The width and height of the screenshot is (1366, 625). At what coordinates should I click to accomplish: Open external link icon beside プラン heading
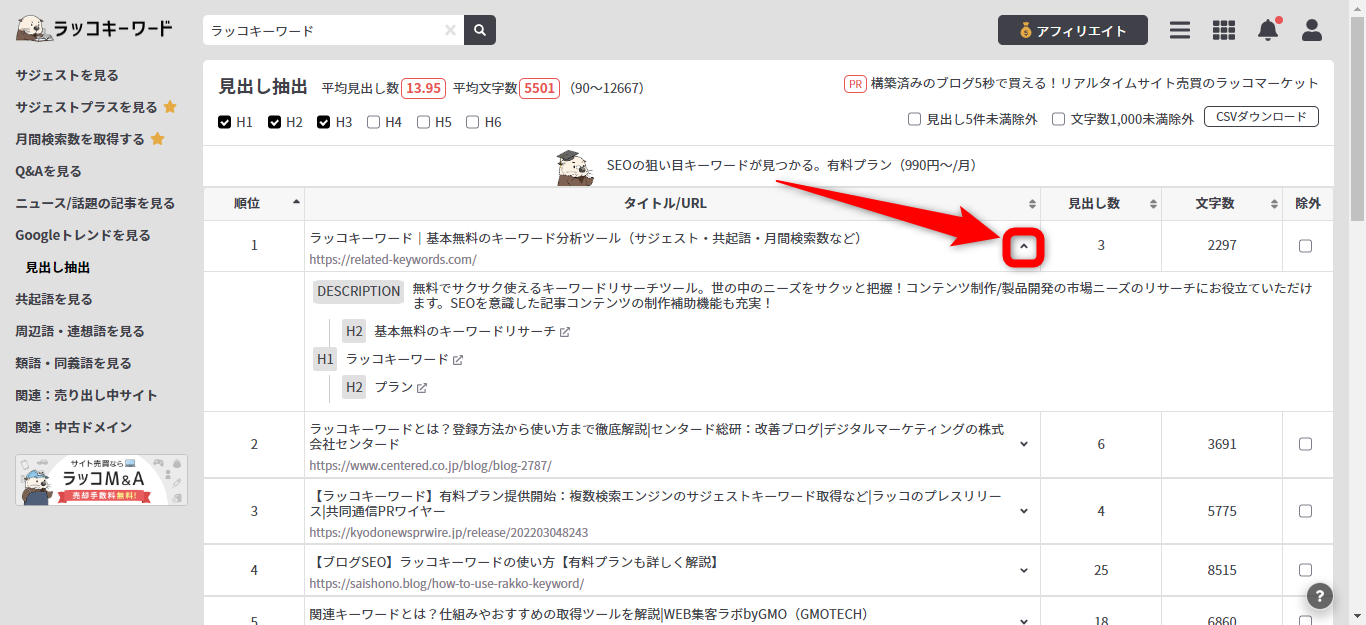coord(422,388)
